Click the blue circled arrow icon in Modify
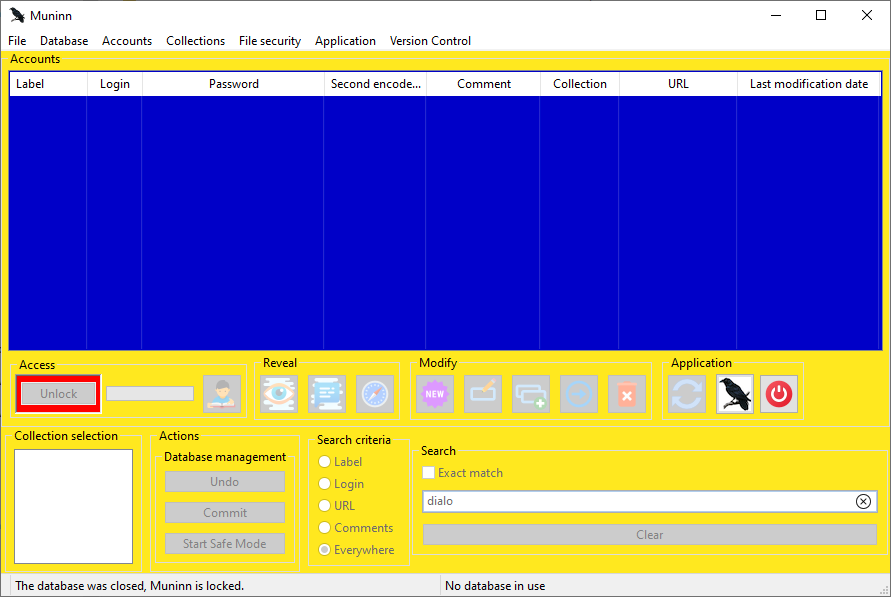The width and height of the screenshot is (891, 597). (579, 394)
